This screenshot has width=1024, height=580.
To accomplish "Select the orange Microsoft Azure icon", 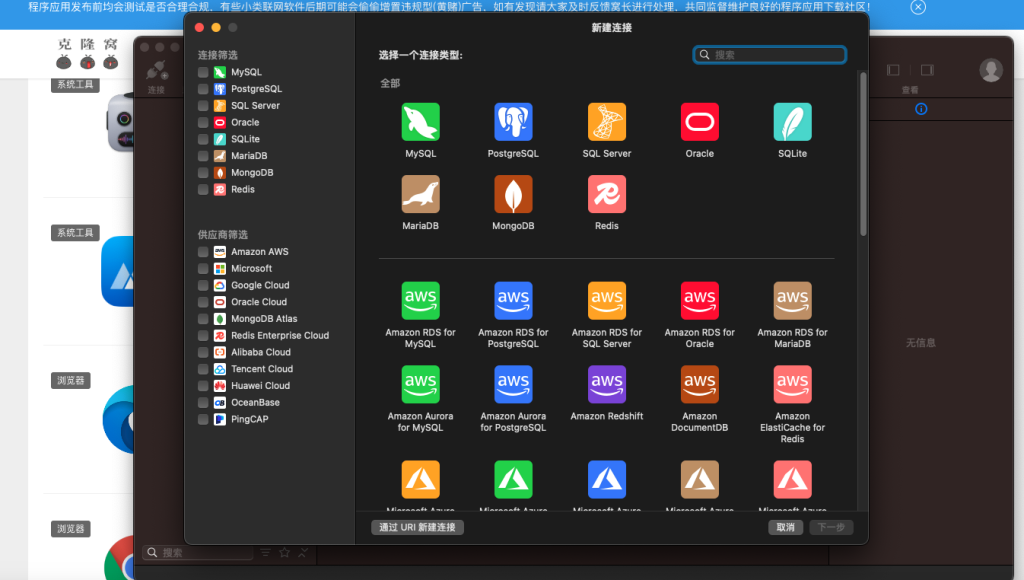I will coord(420,479).
